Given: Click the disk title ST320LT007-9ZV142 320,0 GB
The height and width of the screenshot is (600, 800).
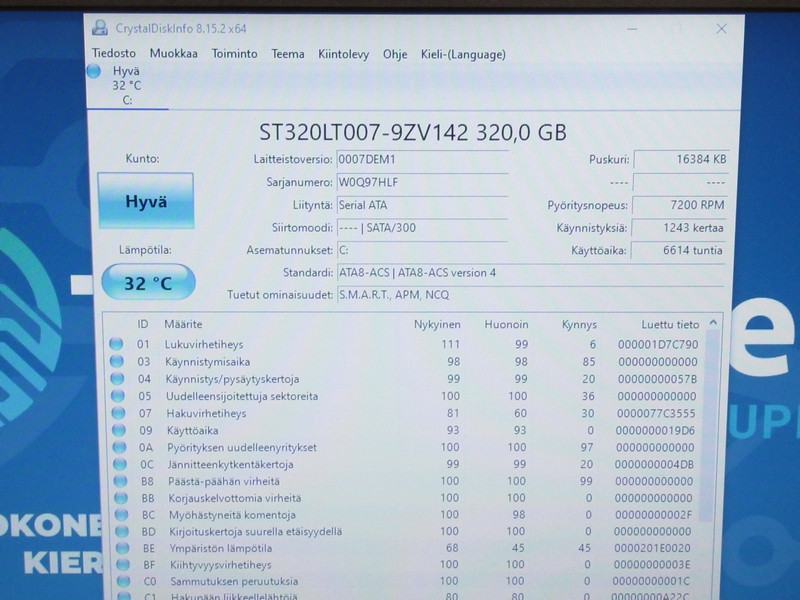Looking at the screenshot, I should [413, 133].
